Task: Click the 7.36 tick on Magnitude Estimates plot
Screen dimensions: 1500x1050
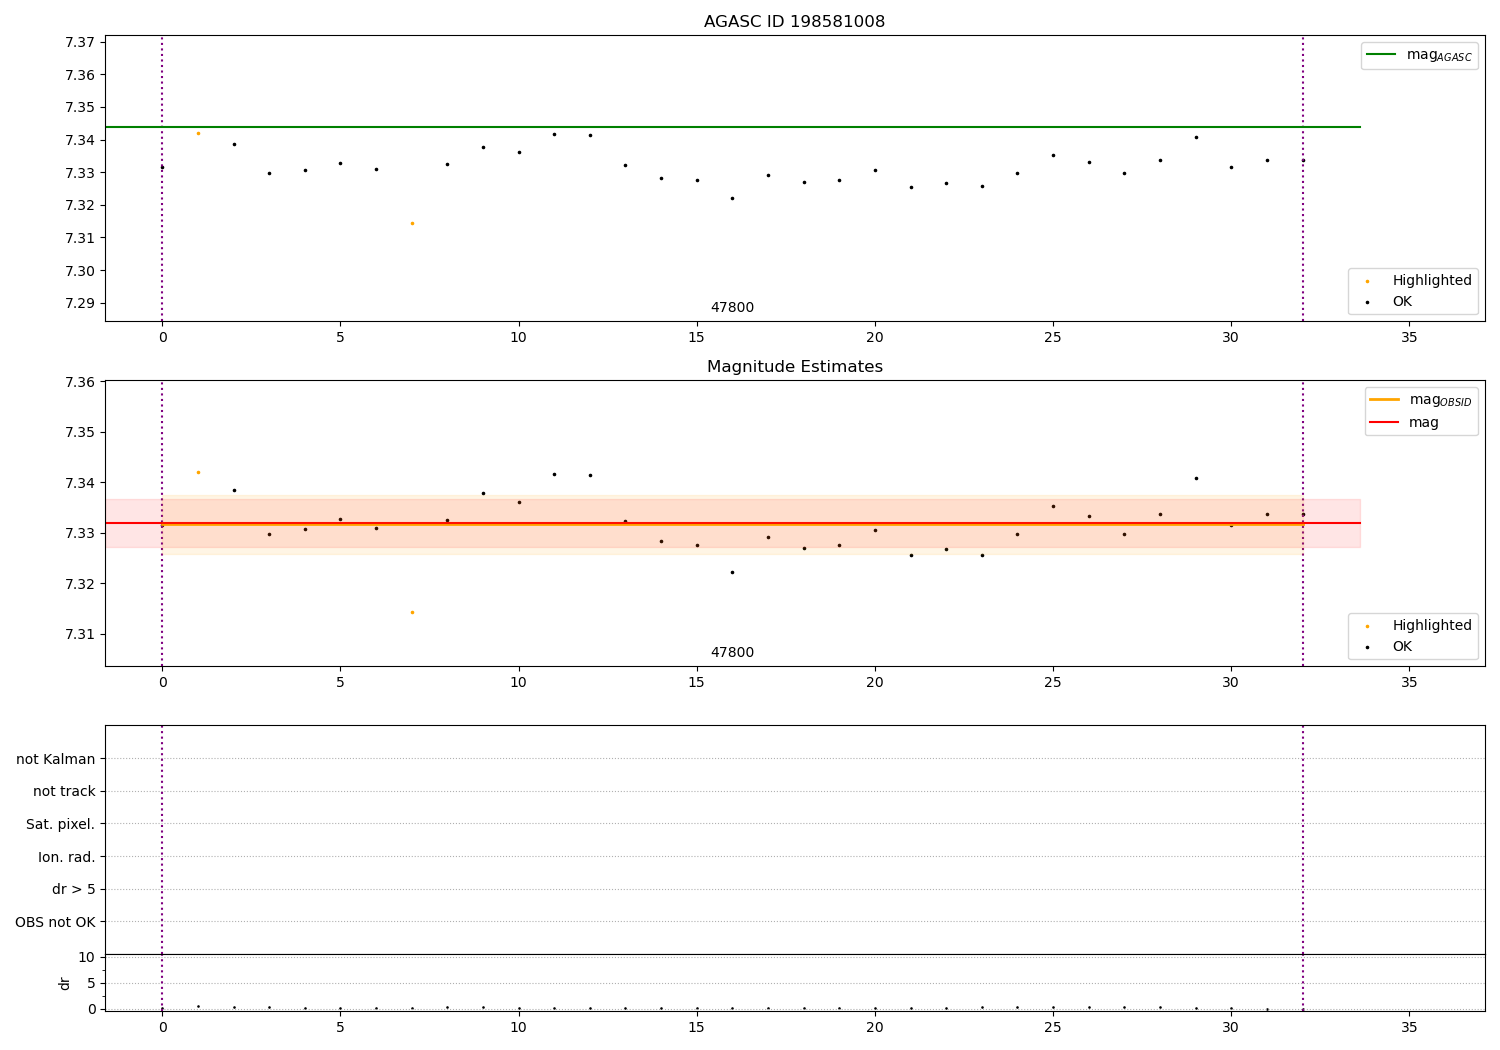Action: [x=80, y=382]
